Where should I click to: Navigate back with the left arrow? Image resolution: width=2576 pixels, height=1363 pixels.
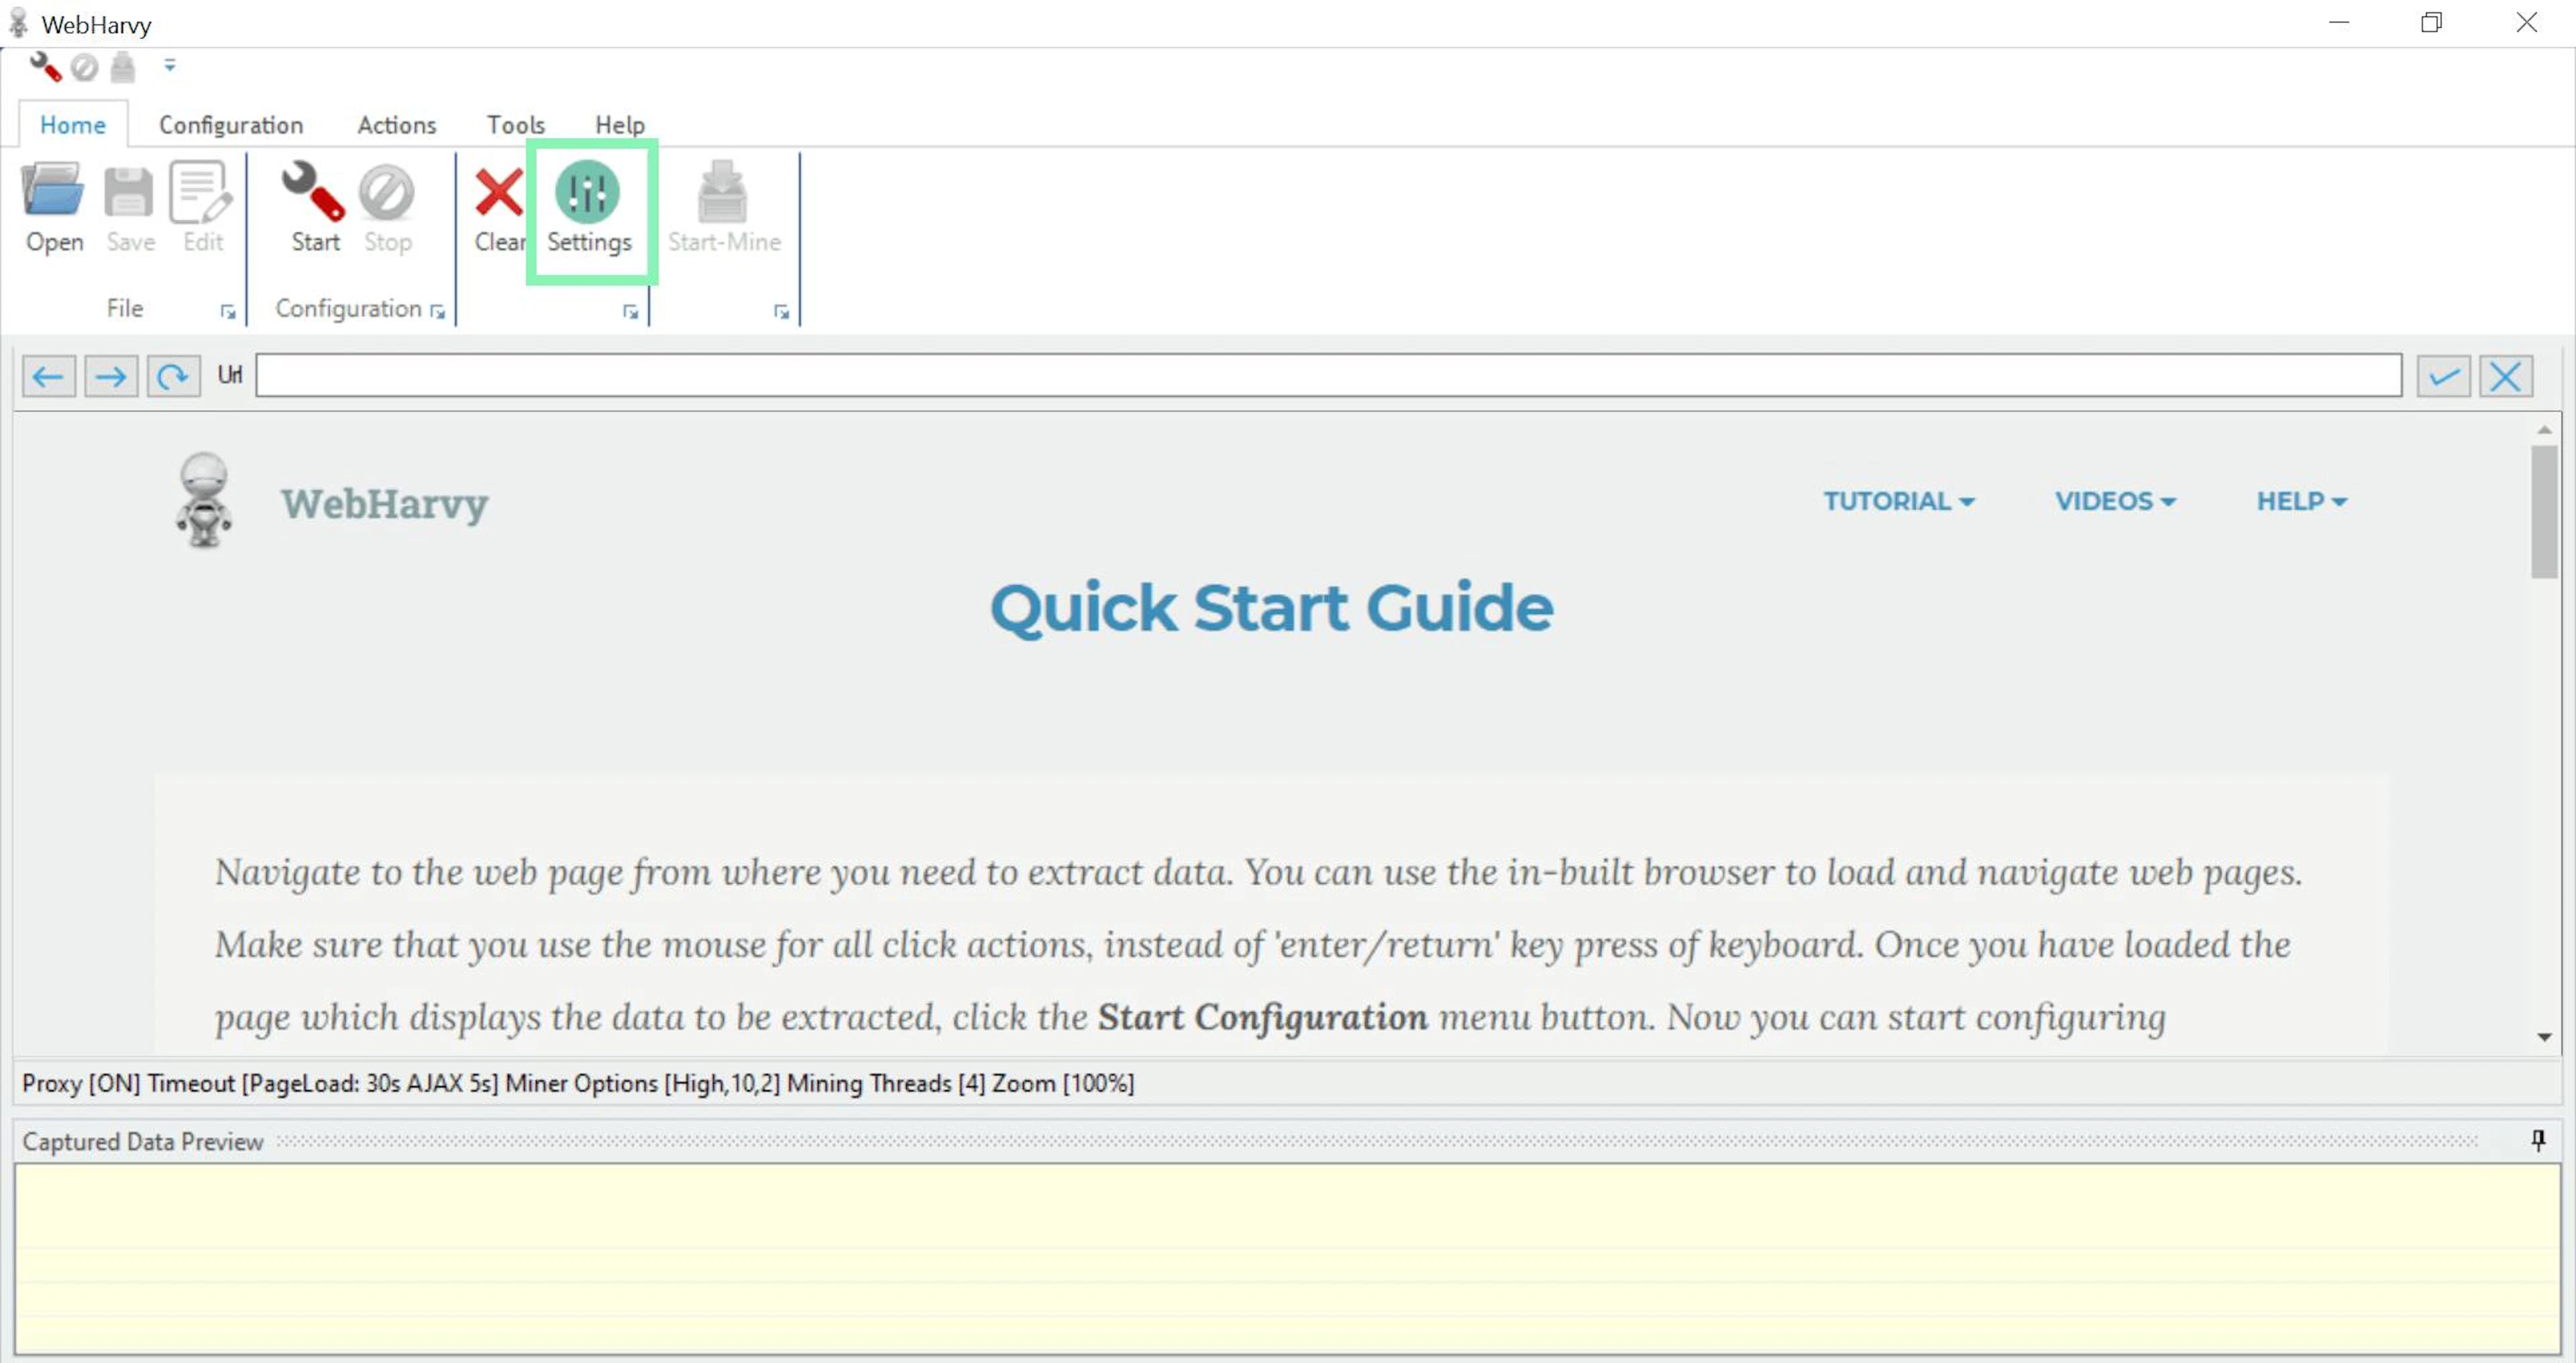coord(48,376)
